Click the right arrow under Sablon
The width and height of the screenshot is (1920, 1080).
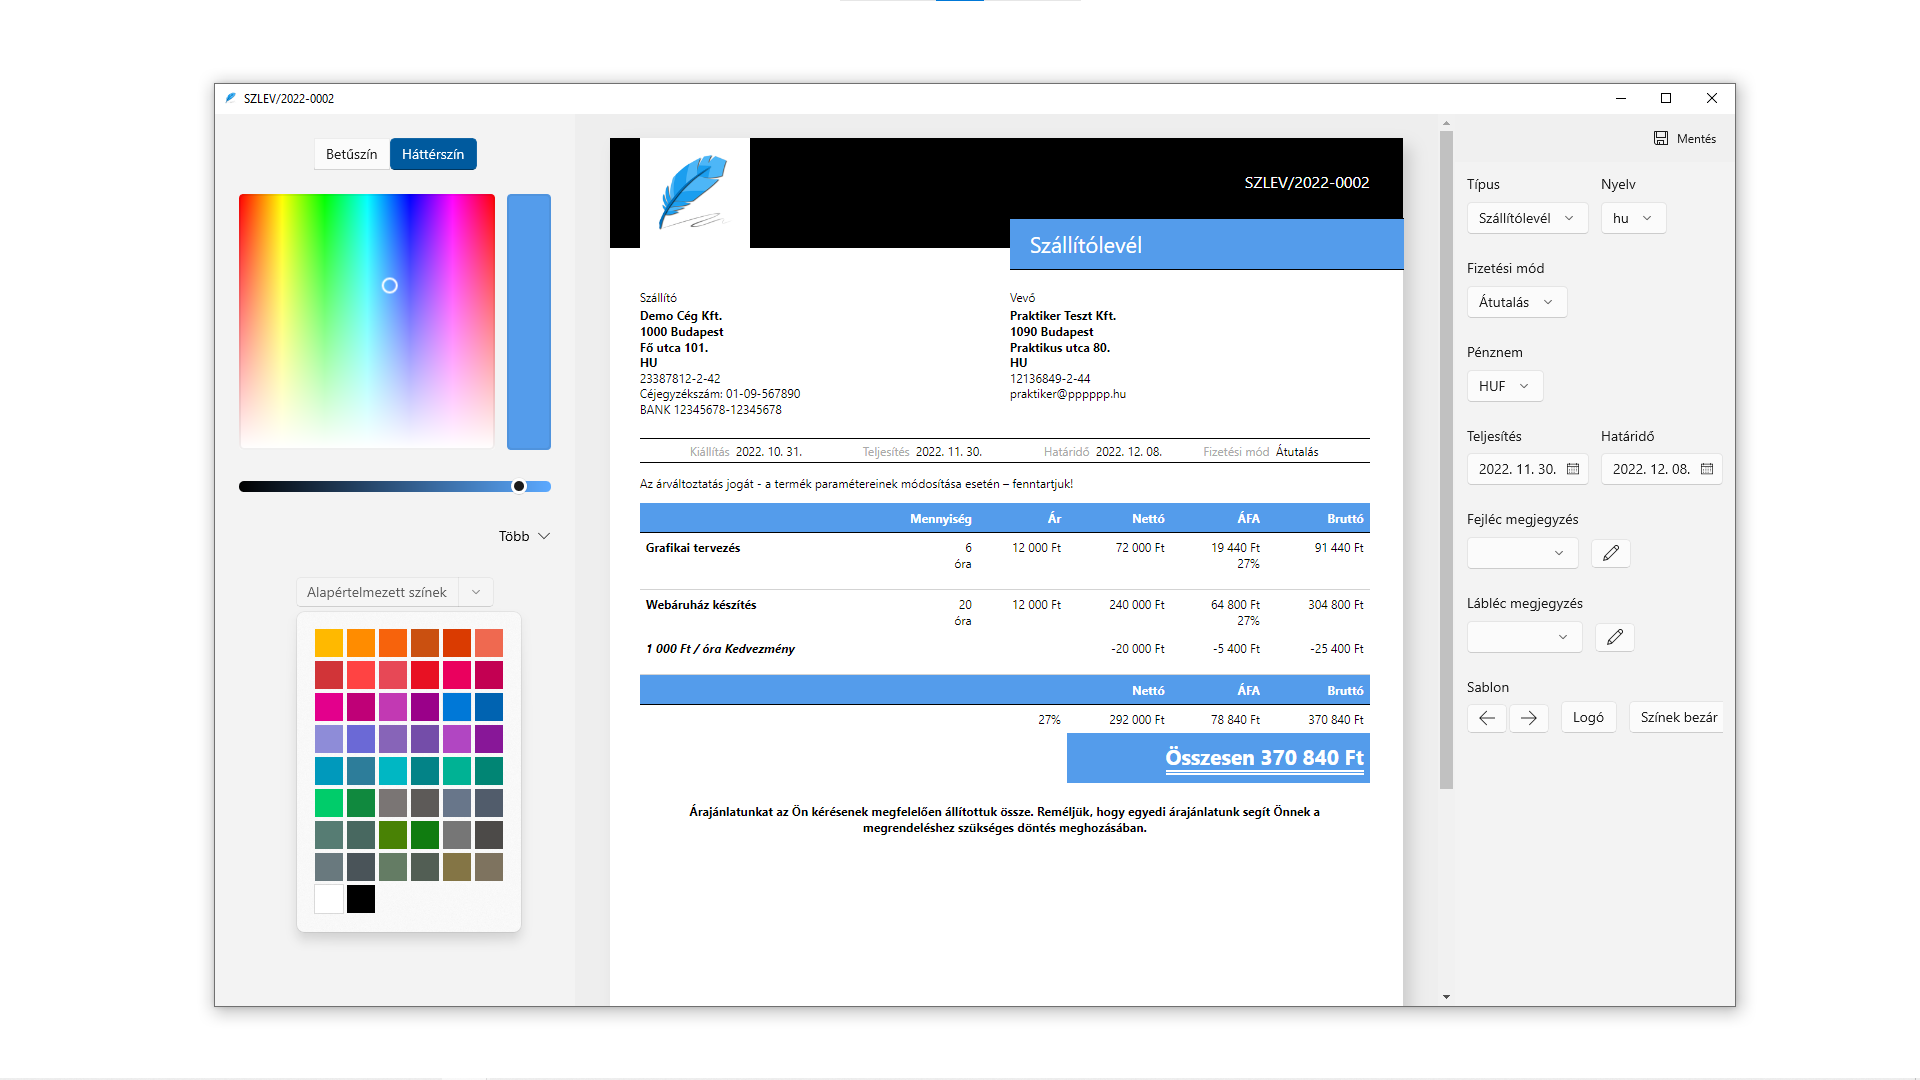click(1529, 718)
